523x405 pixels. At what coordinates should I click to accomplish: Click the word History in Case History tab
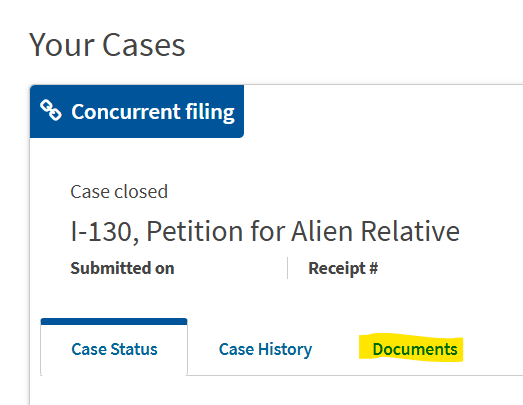tap(285, 350)
